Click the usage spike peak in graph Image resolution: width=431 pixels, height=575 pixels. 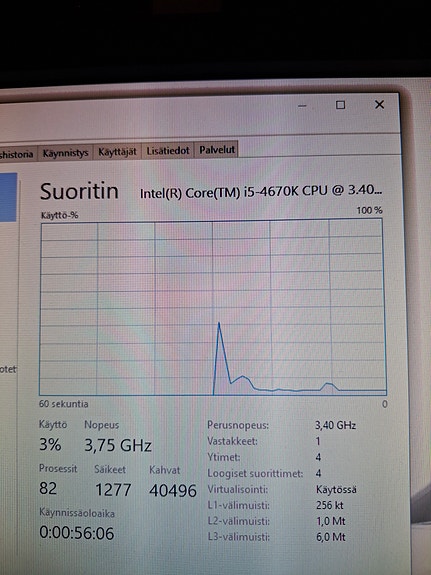point(219,323)
